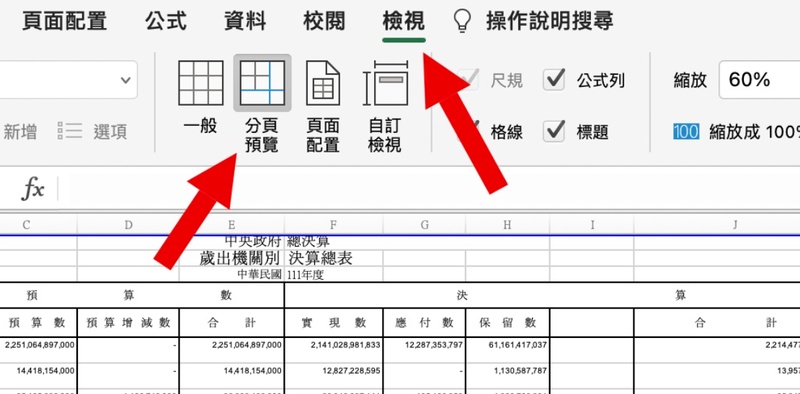Viewport: 800px width, 394px height.
Task: Click the 保留數 header cell
Action: [507, 323]
